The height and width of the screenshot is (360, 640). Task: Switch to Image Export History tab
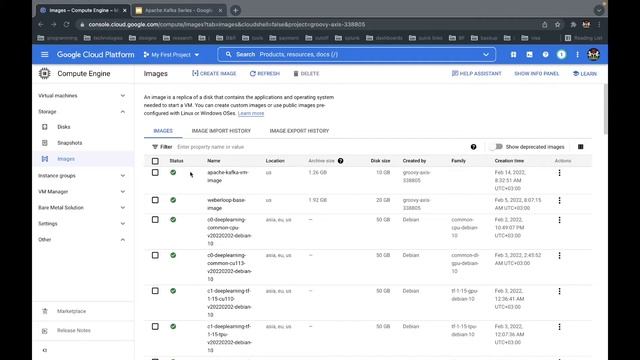click(x=299, y=131)
